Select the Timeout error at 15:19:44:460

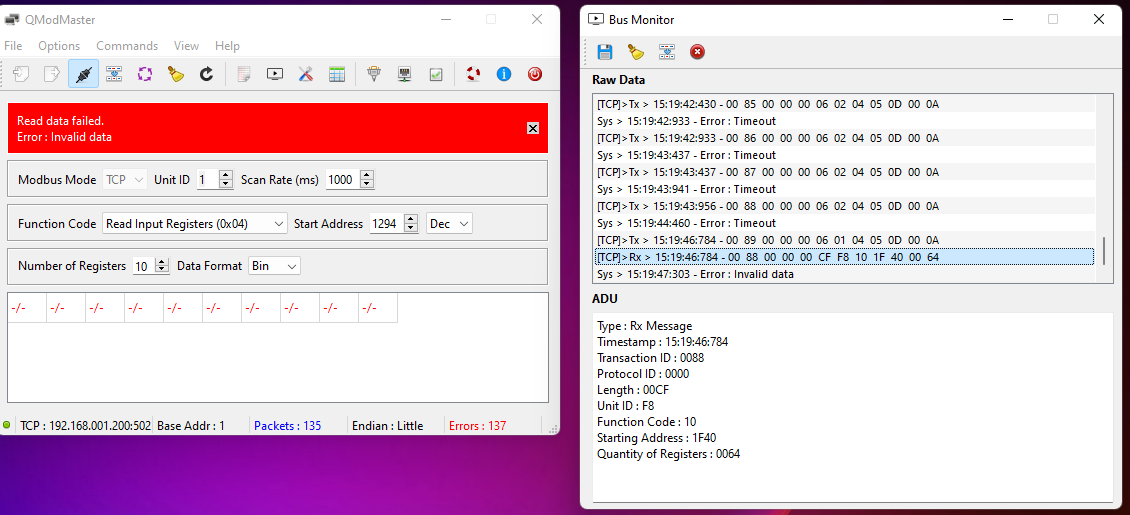coord(845,223)
